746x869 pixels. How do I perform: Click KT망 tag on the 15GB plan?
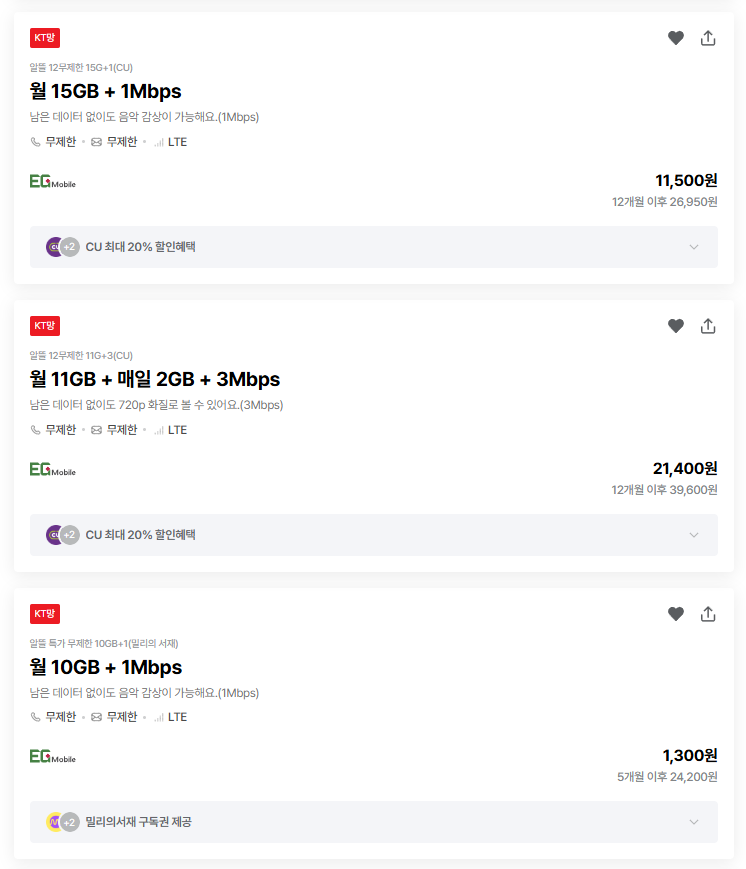[45, 38]
